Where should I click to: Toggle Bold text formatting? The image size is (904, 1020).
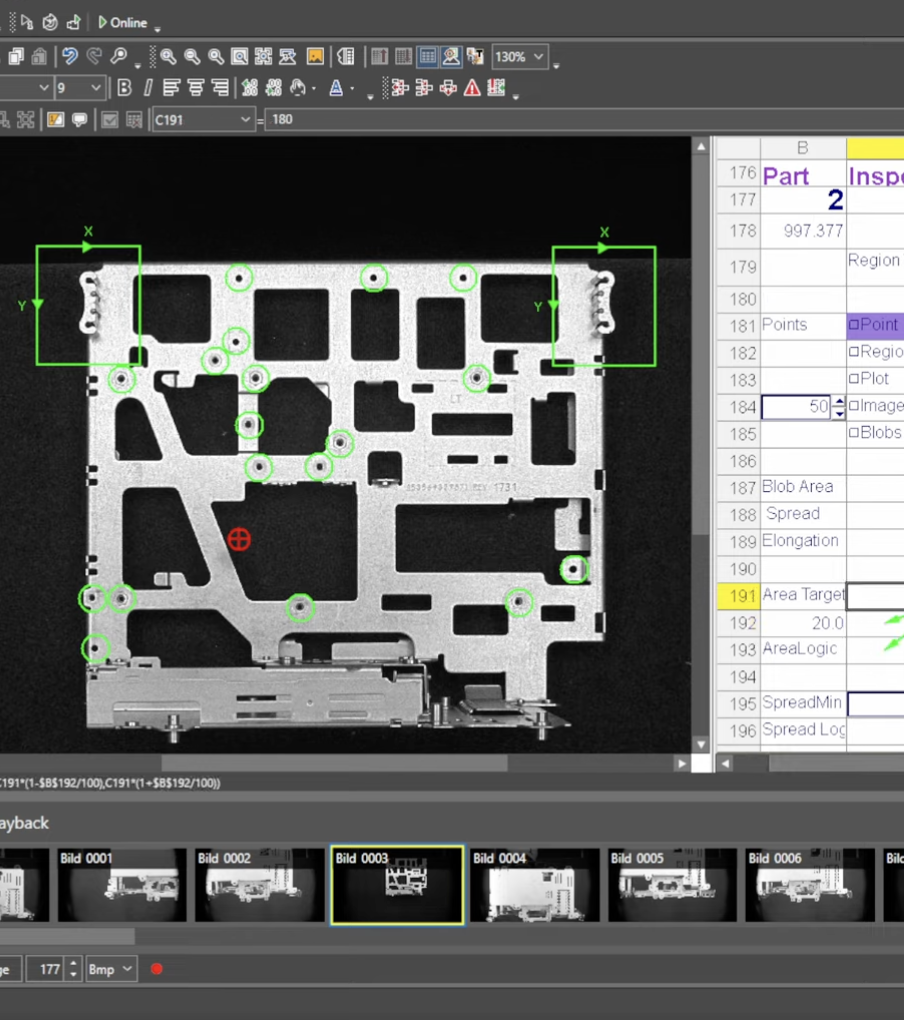pos(124,88)
